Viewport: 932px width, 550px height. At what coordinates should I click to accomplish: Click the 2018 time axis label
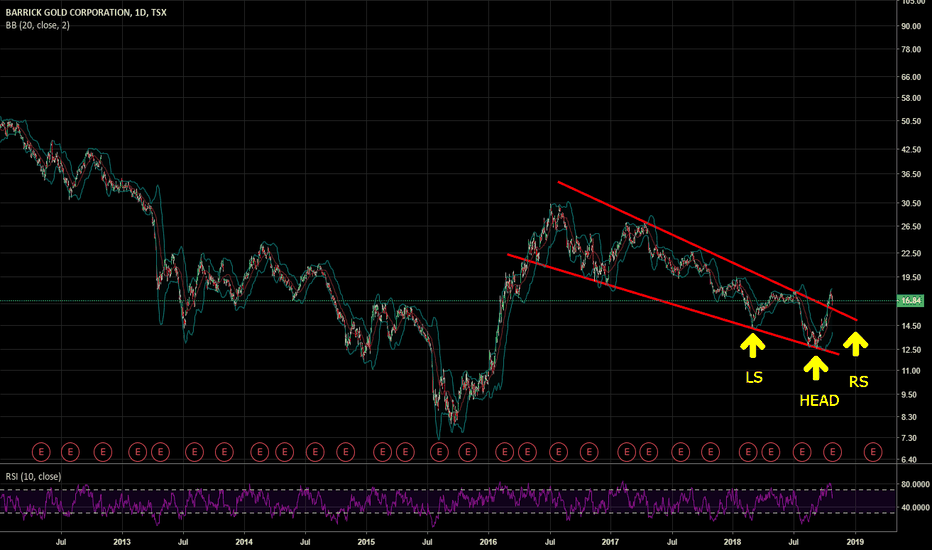click(732, 542)
